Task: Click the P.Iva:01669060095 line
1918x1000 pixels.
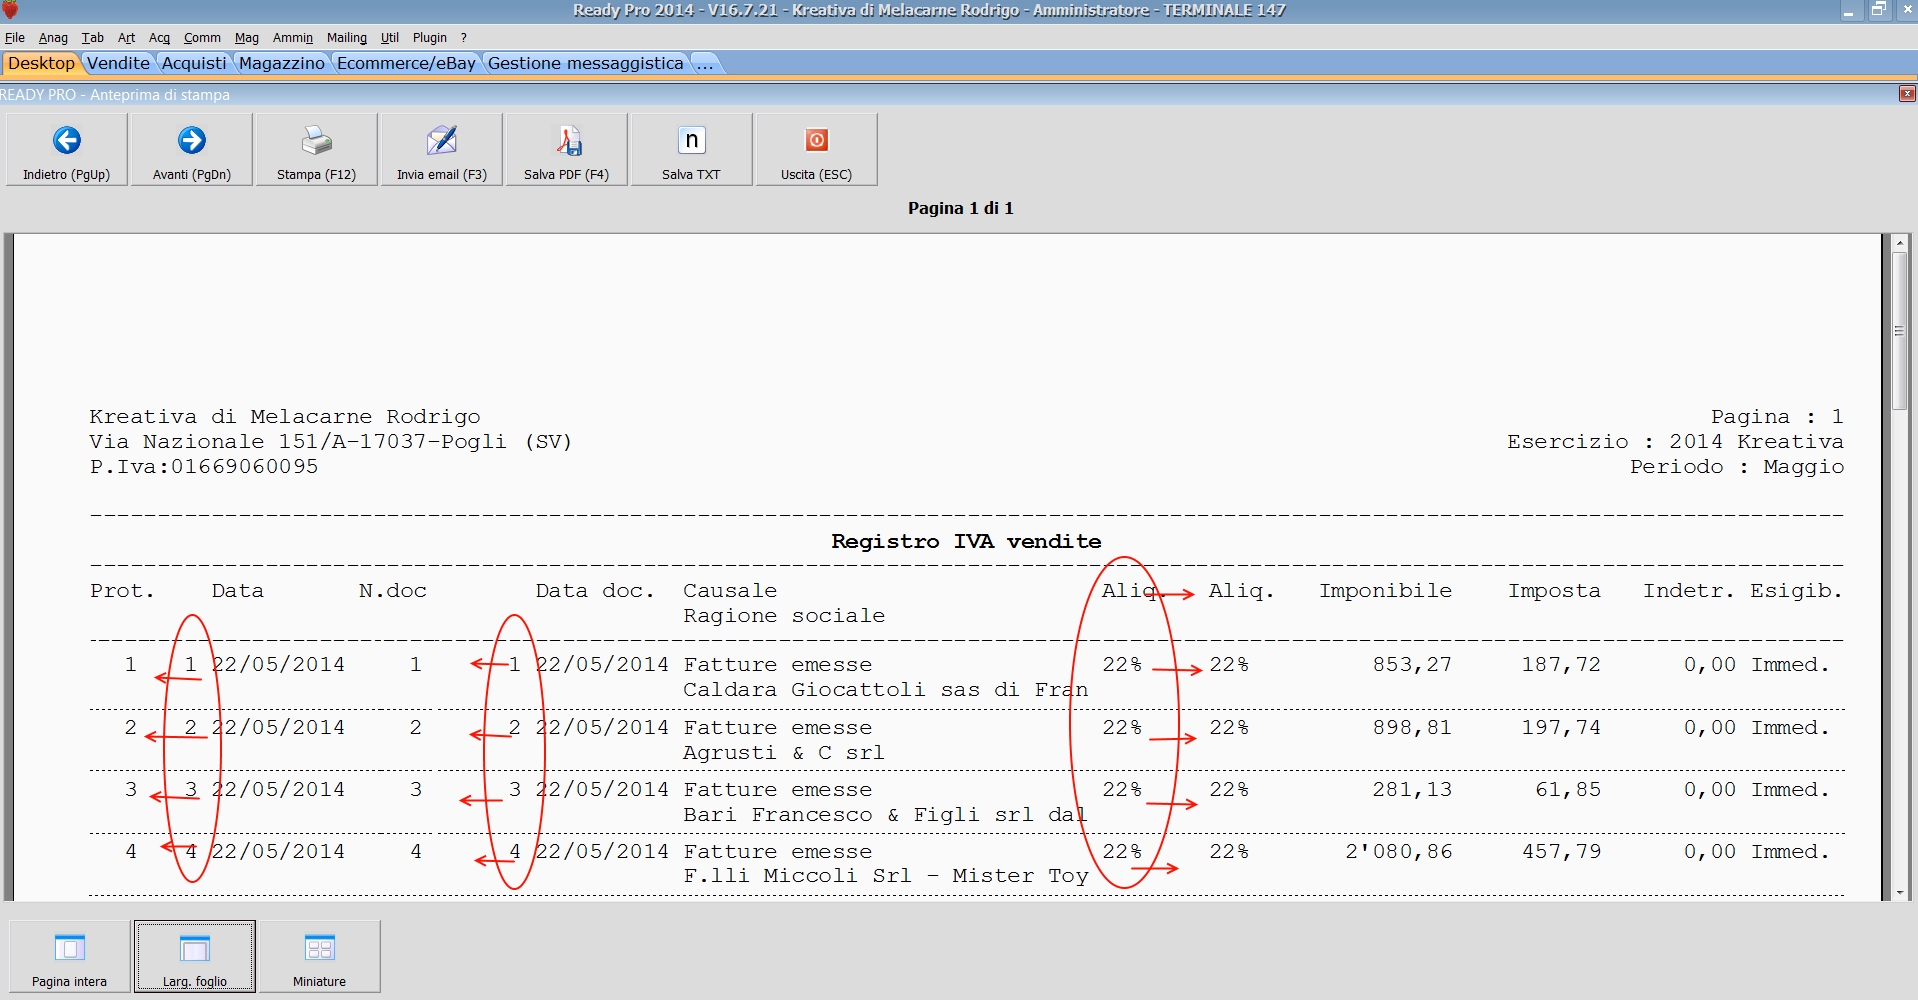Action: point(204,467)
